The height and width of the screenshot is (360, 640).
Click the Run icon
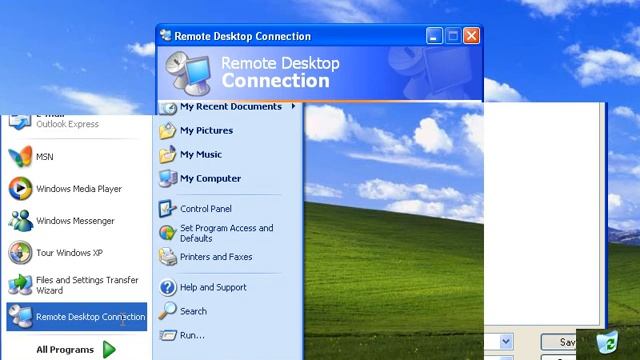pos(168,335)
